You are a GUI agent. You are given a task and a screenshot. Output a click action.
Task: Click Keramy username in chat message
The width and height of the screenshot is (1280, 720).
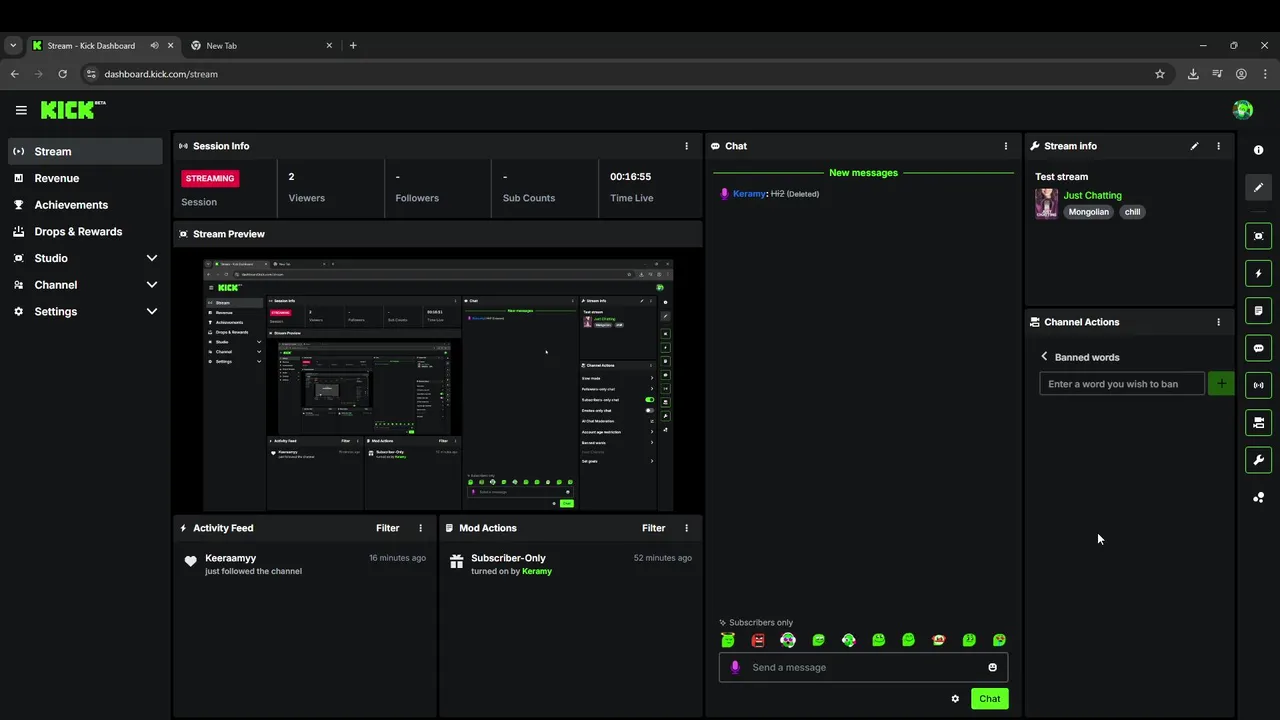point(749,194)
